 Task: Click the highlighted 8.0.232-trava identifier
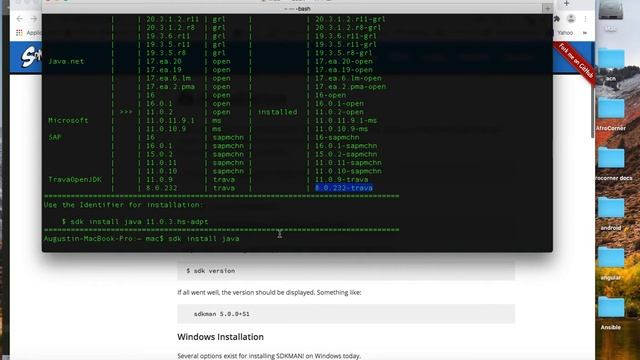(344, 188)
